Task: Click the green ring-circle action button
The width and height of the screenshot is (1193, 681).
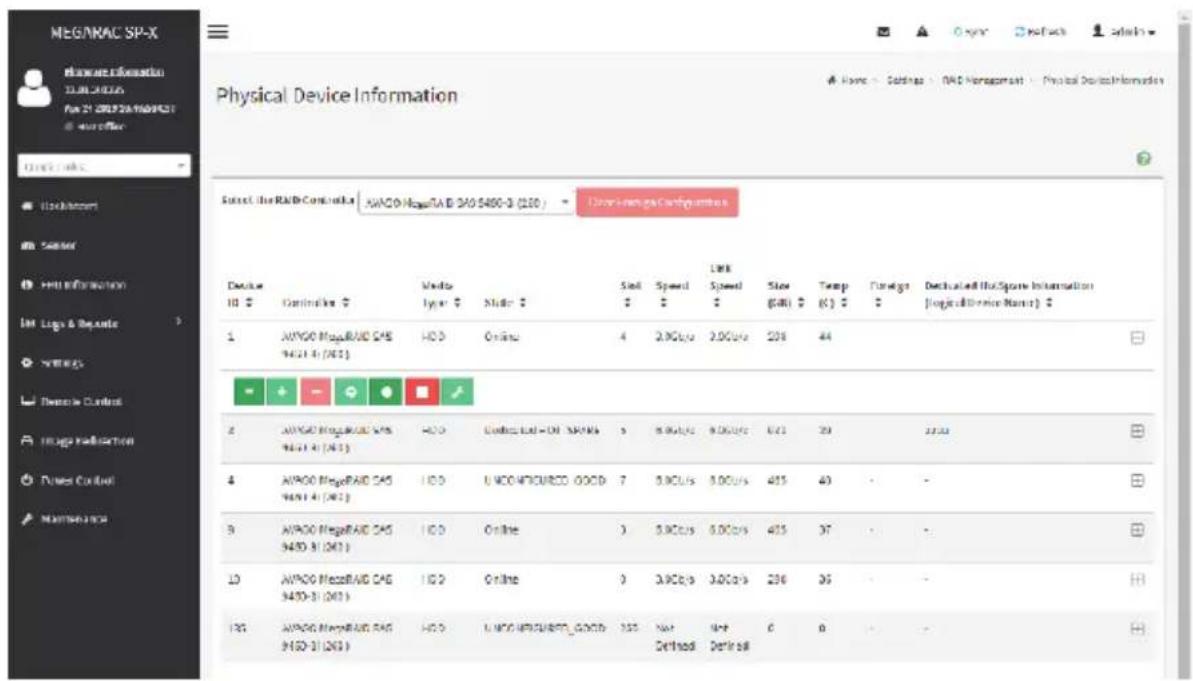Action: tap(351, 392)
